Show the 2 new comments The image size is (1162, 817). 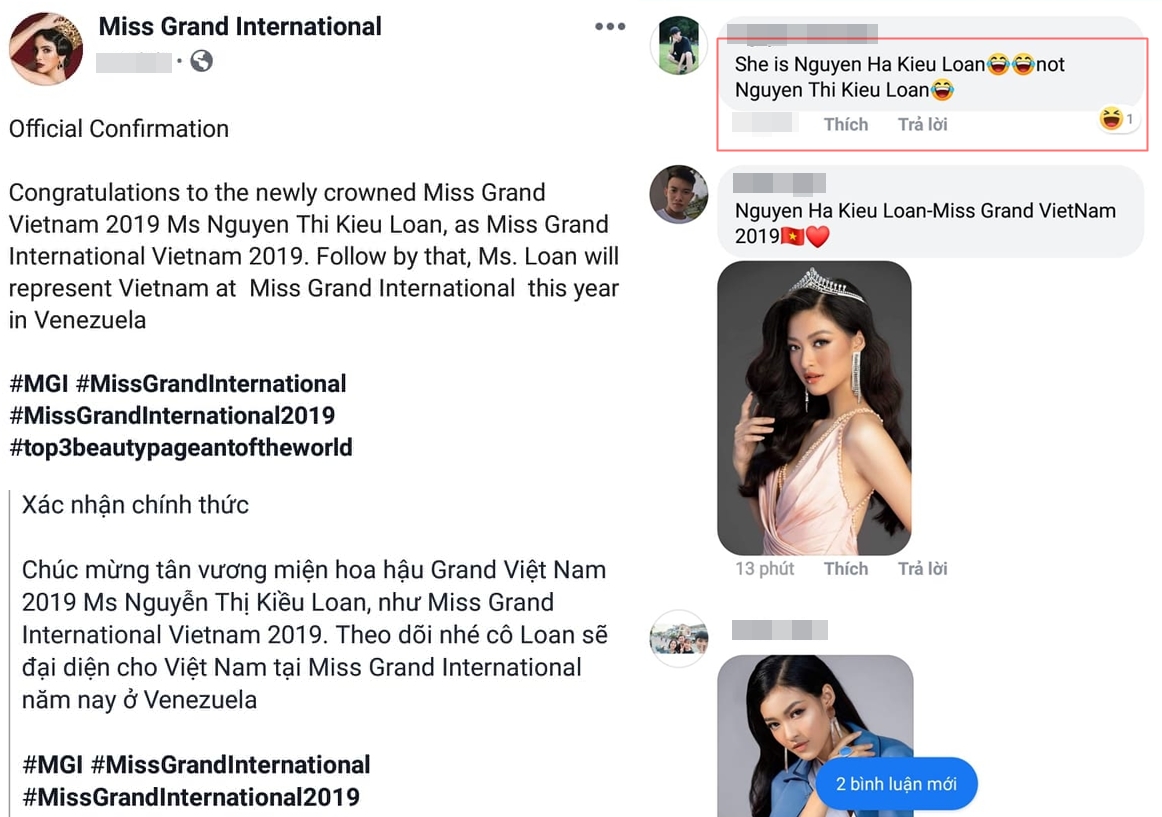tap(896, 783)
